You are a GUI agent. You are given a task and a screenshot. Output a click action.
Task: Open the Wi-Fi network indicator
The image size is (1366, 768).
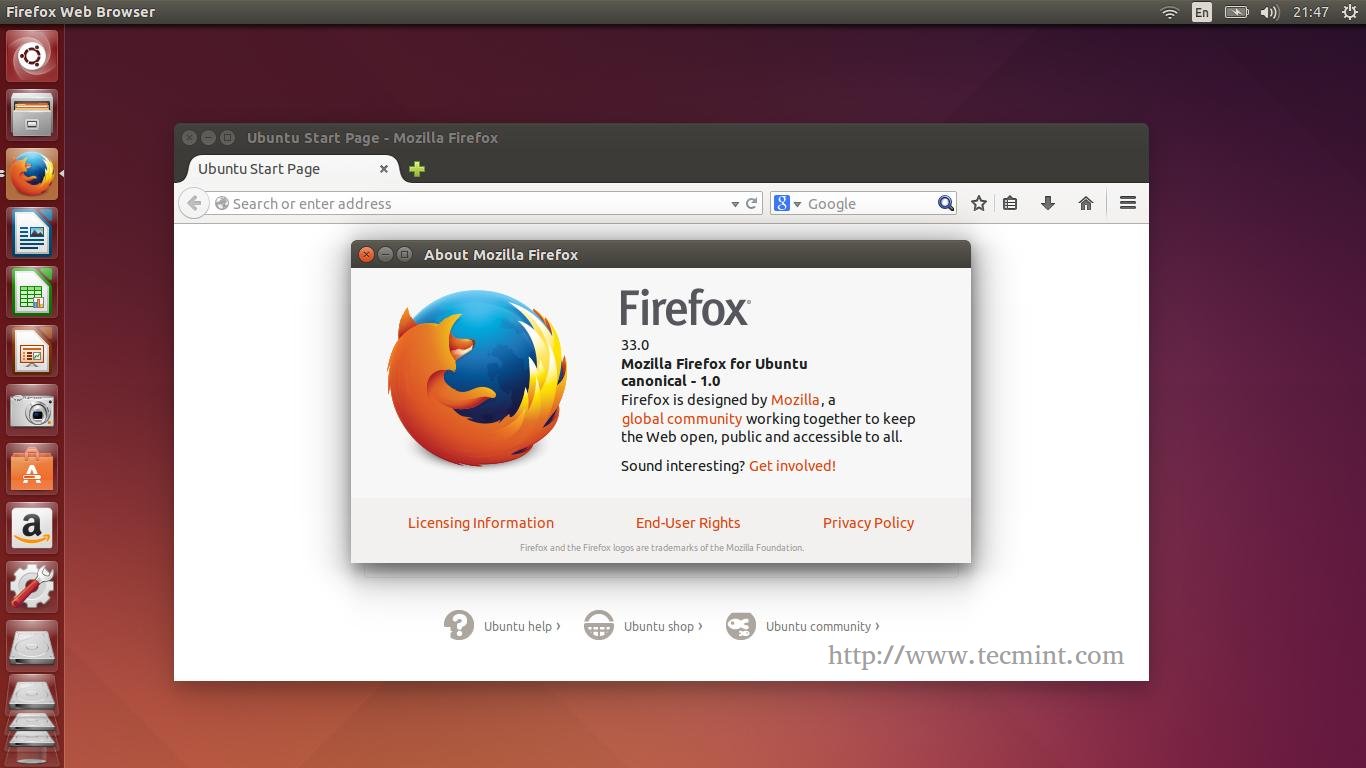[x=1169, y=12]
